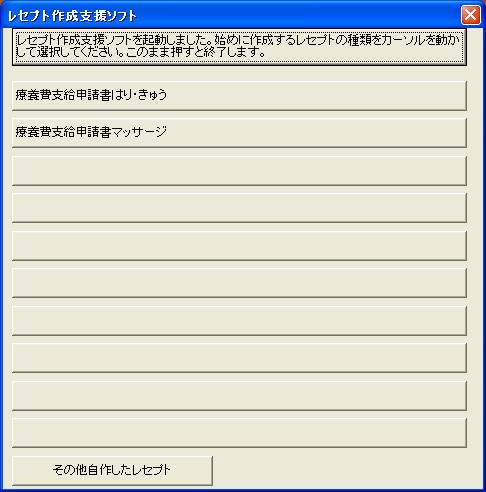
Task: Click fourth blank receipt button in list
Action: point(239,283)
